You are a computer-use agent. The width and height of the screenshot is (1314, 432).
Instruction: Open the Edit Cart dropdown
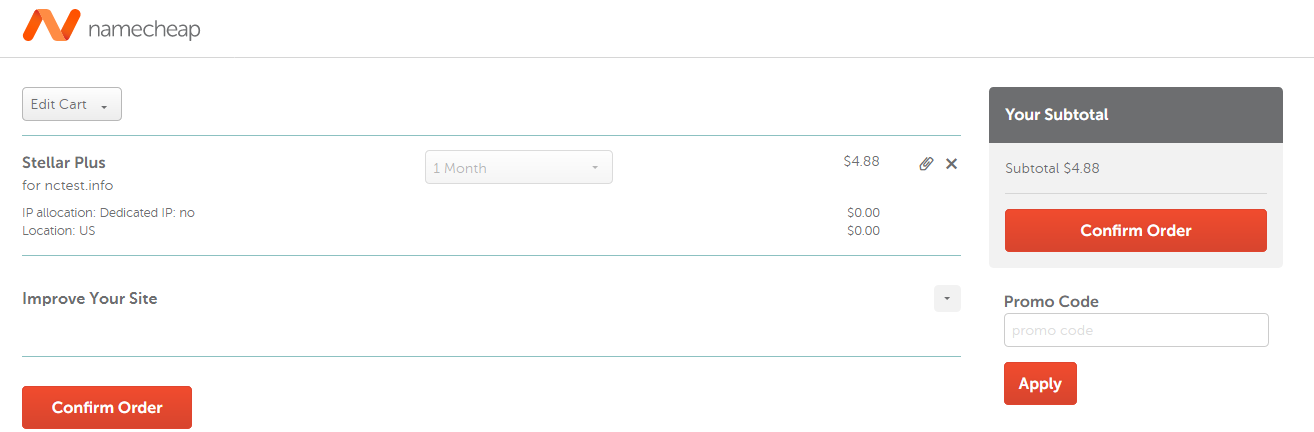pyautogui.click(x=72, y=104)
